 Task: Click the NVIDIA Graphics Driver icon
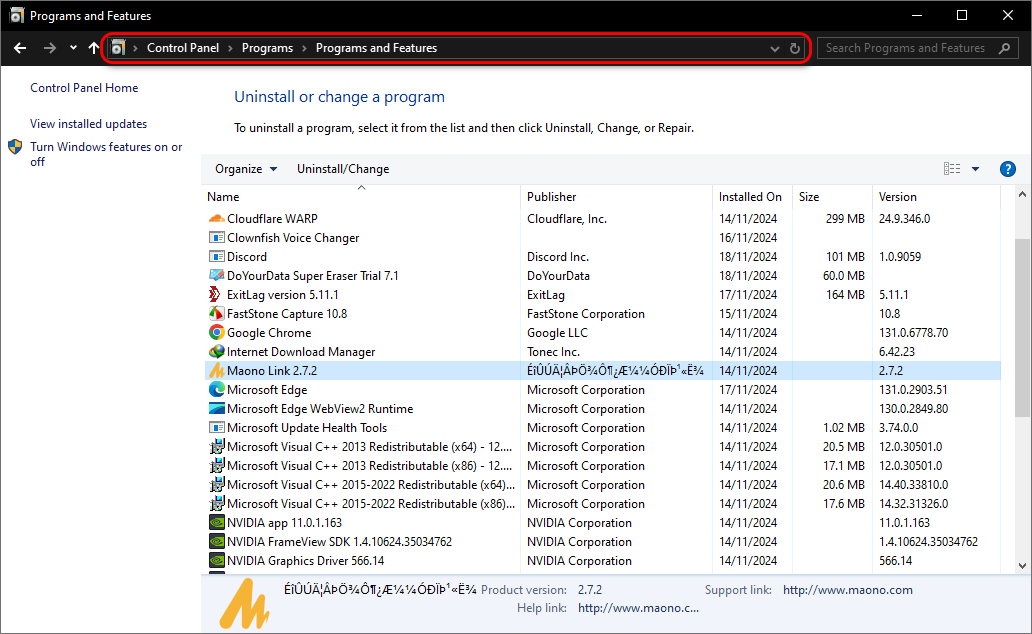217,561
